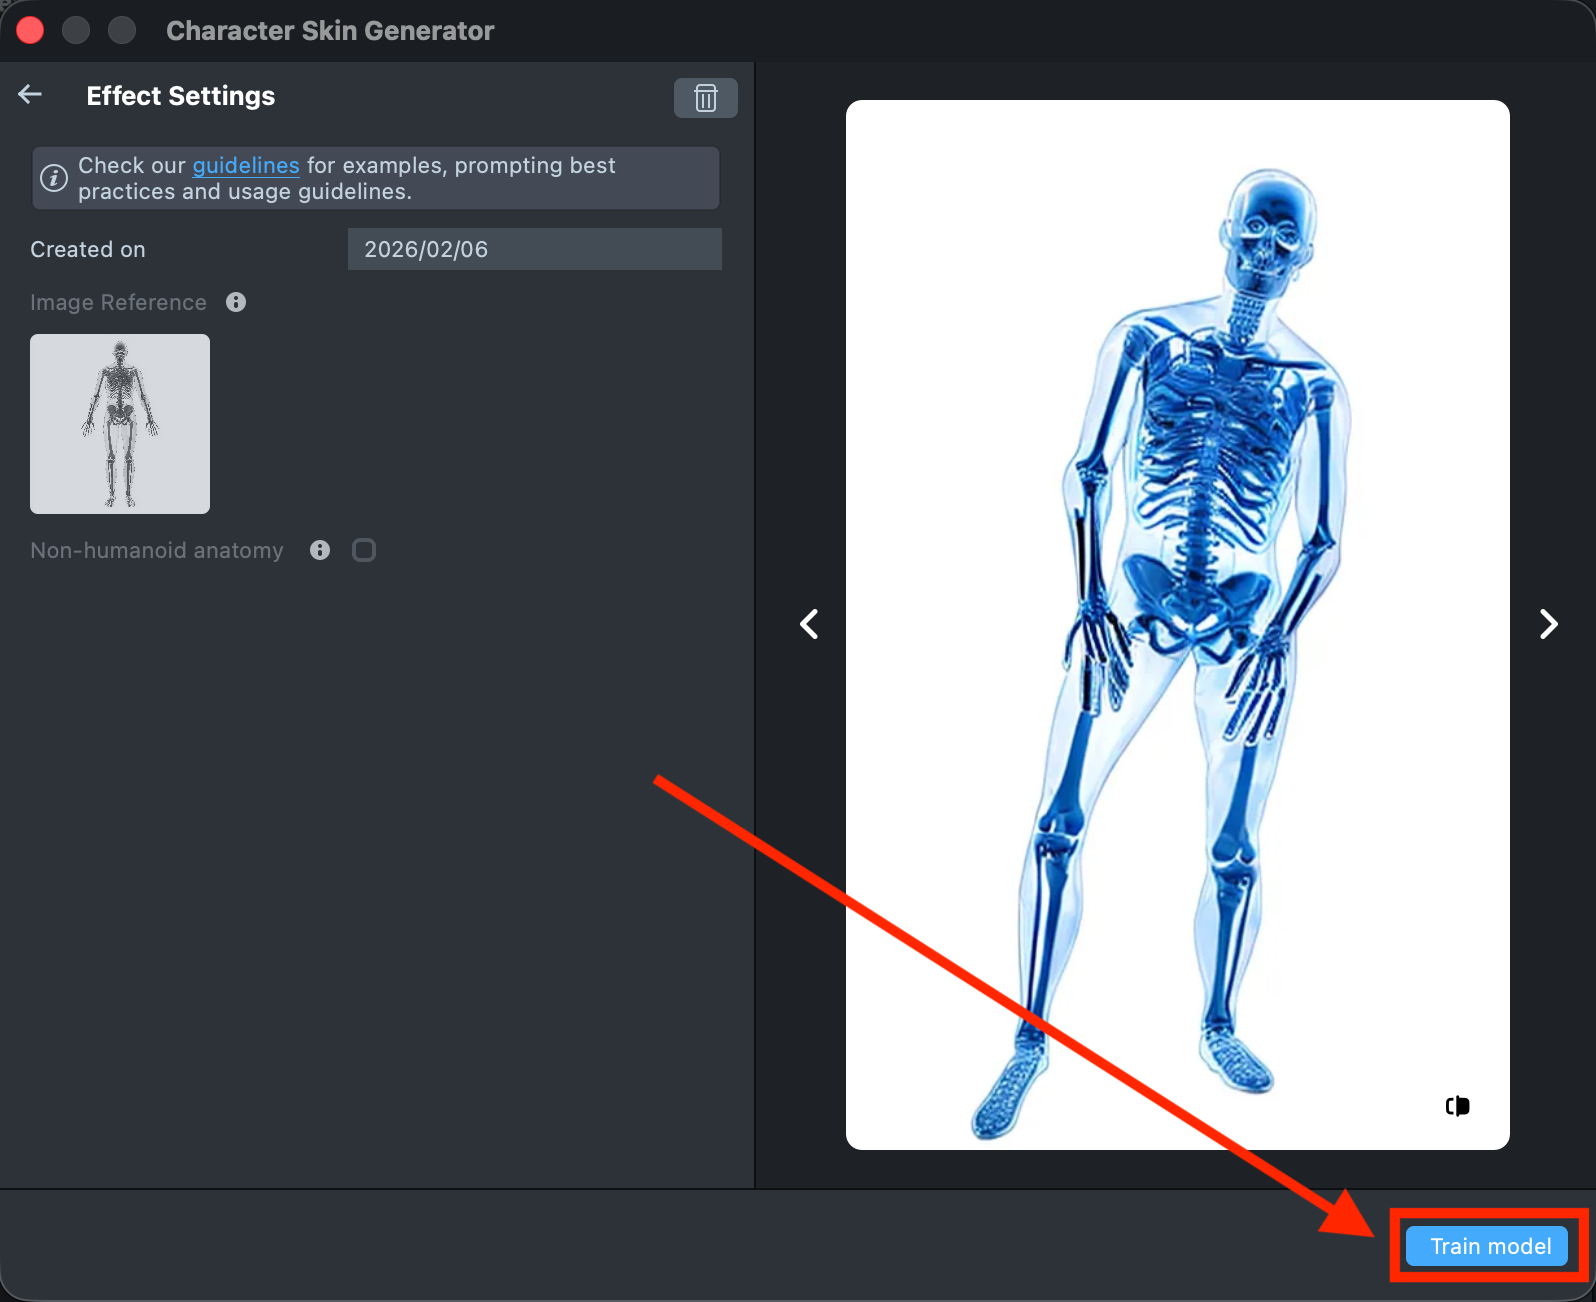Click the Created on date field

tap(534, 249)
